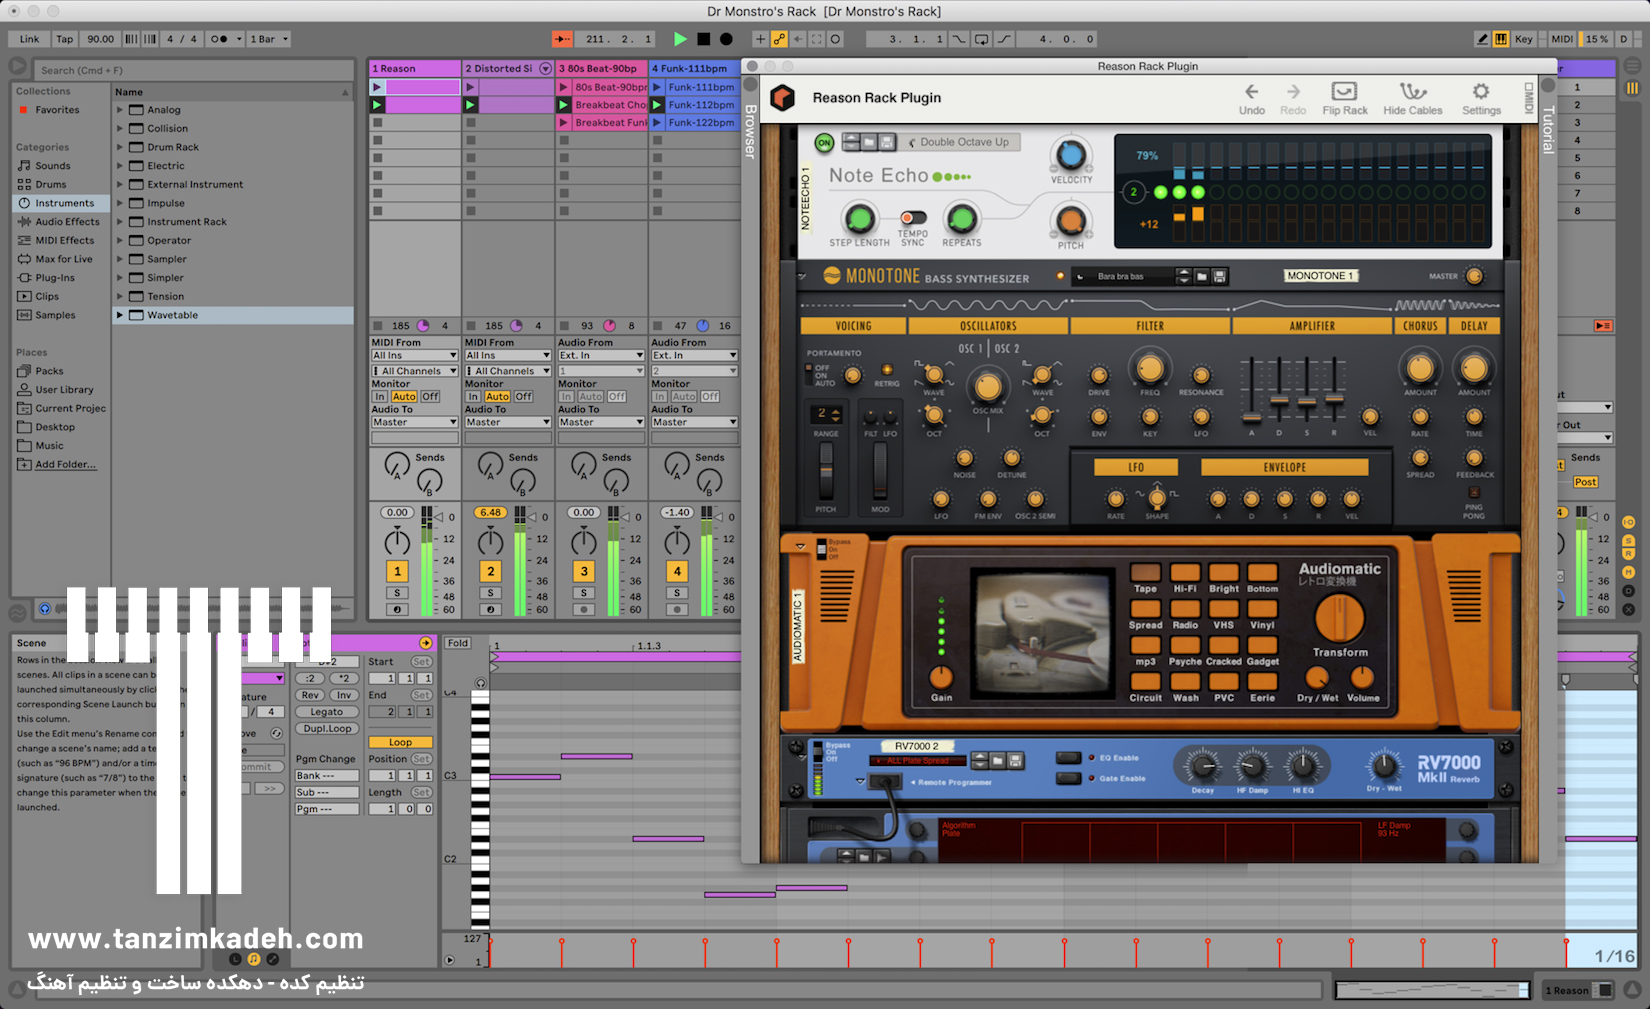Click the browser search field
This screenshot has width=1650, height=1009.
190,70
